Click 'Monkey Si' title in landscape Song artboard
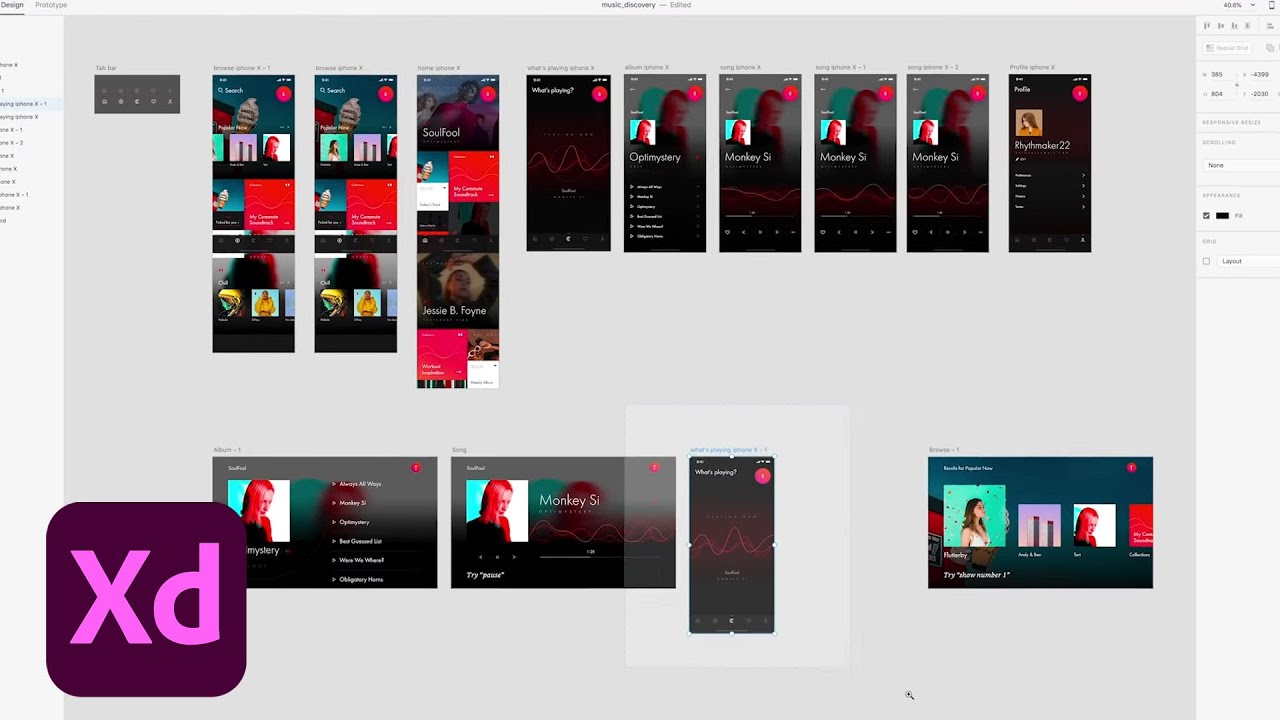This screenshot has width=1280, height=720. click(569, 500)
